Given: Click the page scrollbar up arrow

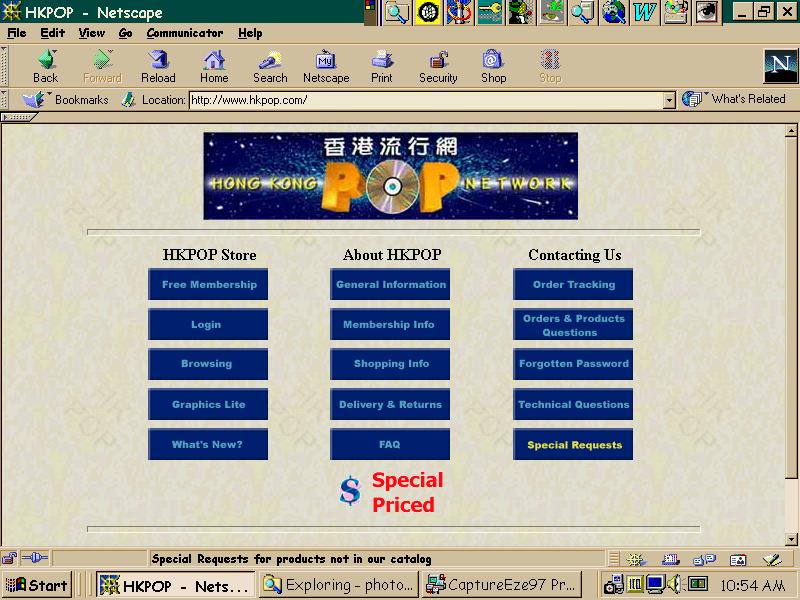Looking at the screenshot, I should [791, 131].
